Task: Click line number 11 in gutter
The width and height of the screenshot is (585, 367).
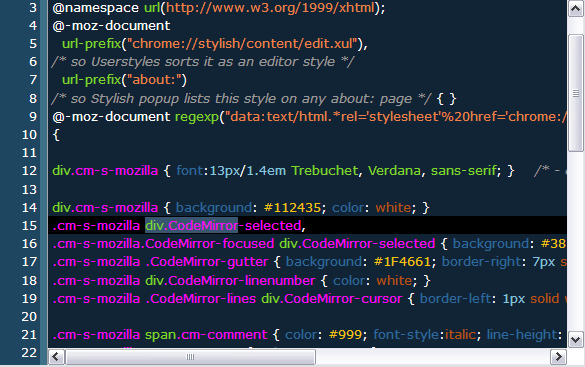Action: tap(29, 153)
